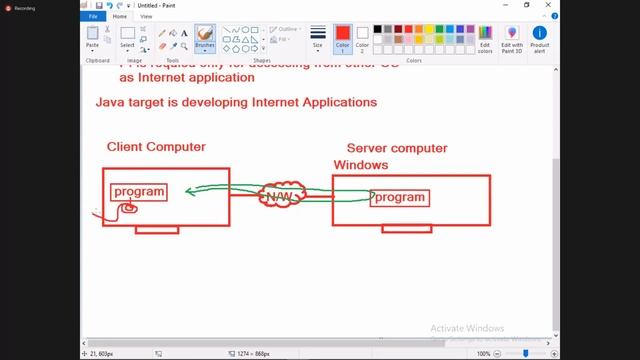Screen dimensions: 640x360
Task: Select the Eraser tool
Action: (x=162, y=46)
